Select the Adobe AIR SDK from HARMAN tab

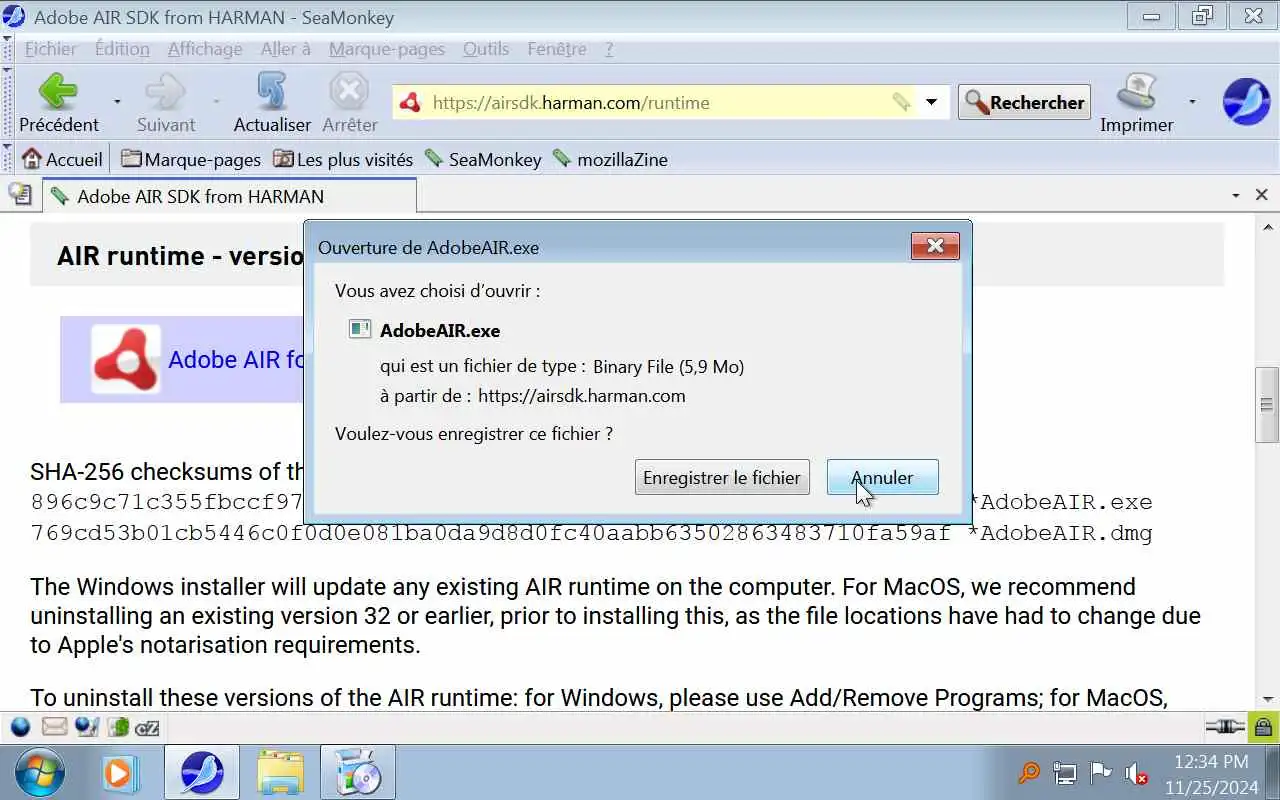pos(229,196)
